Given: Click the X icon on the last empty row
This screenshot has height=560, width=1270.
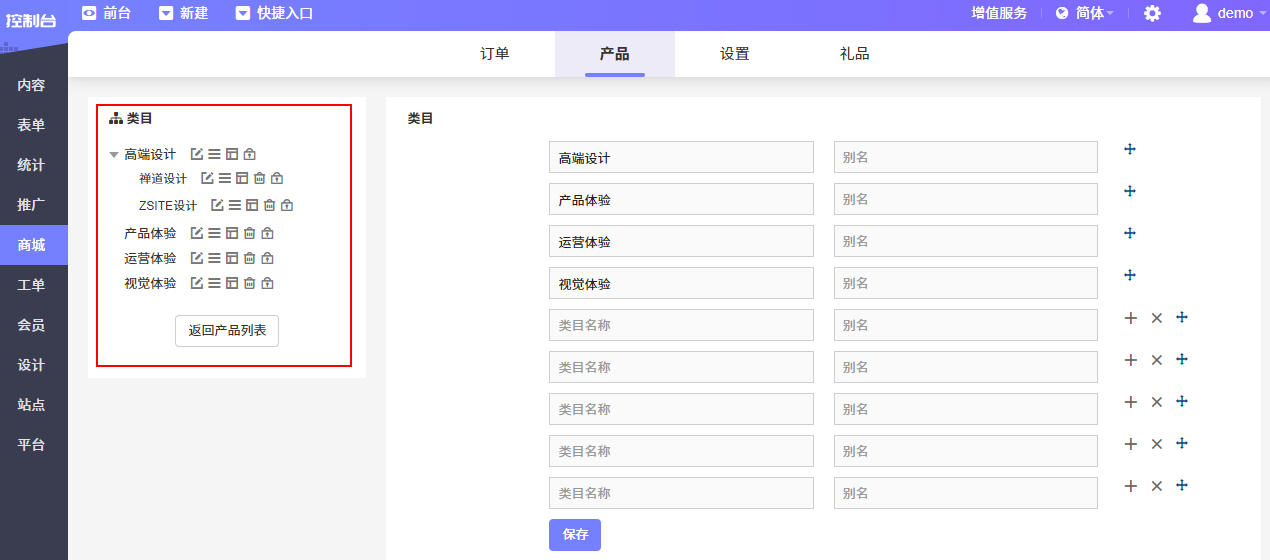Looking at the screenshot, I should [1157, 486].
